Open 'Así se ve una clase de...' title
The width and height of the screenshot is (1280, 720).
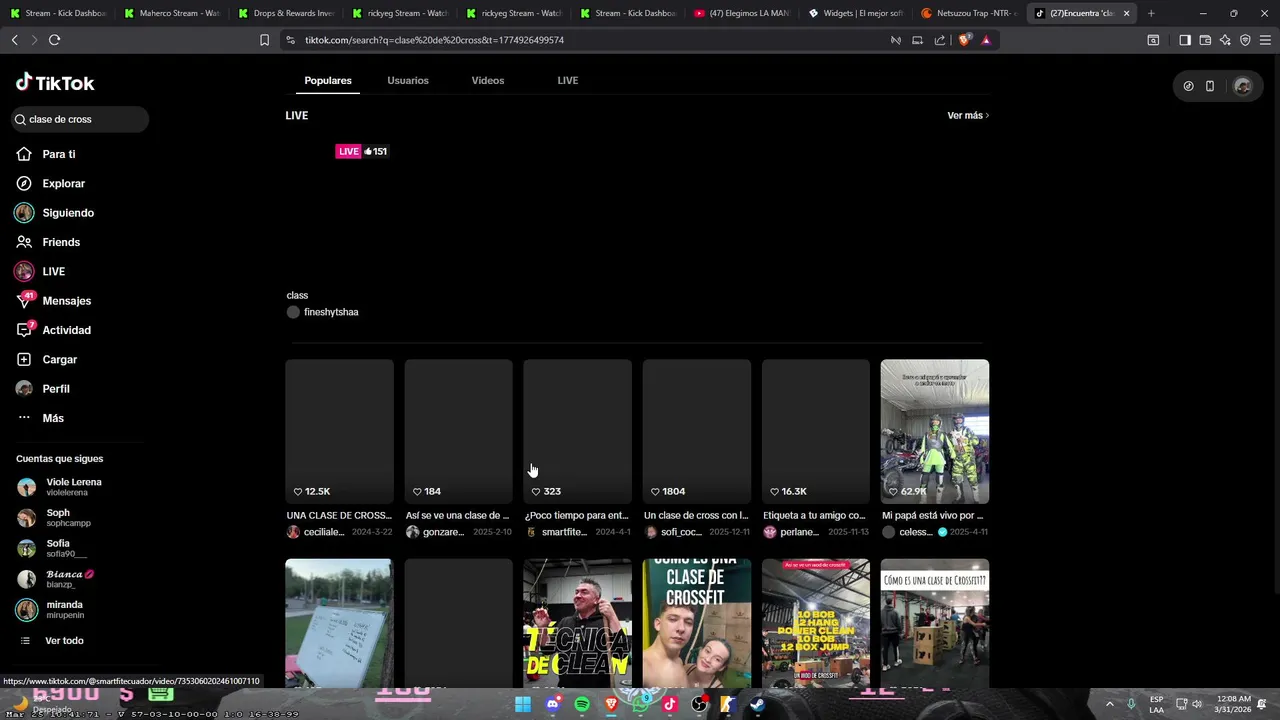click(x=457, y=516)
